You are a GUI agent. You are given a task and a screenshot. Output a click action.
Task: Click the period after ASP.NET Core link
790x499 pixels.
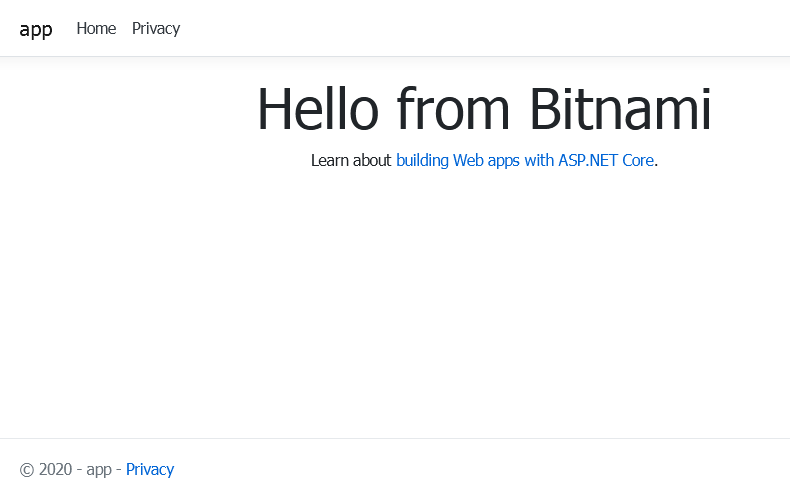656,161
